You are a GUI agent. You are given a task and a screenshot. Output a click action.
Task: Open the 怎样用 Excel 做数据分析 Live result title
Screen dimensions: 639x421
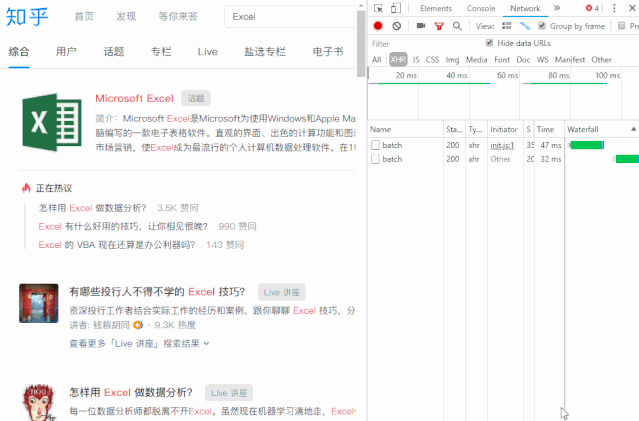coord(131,392)
